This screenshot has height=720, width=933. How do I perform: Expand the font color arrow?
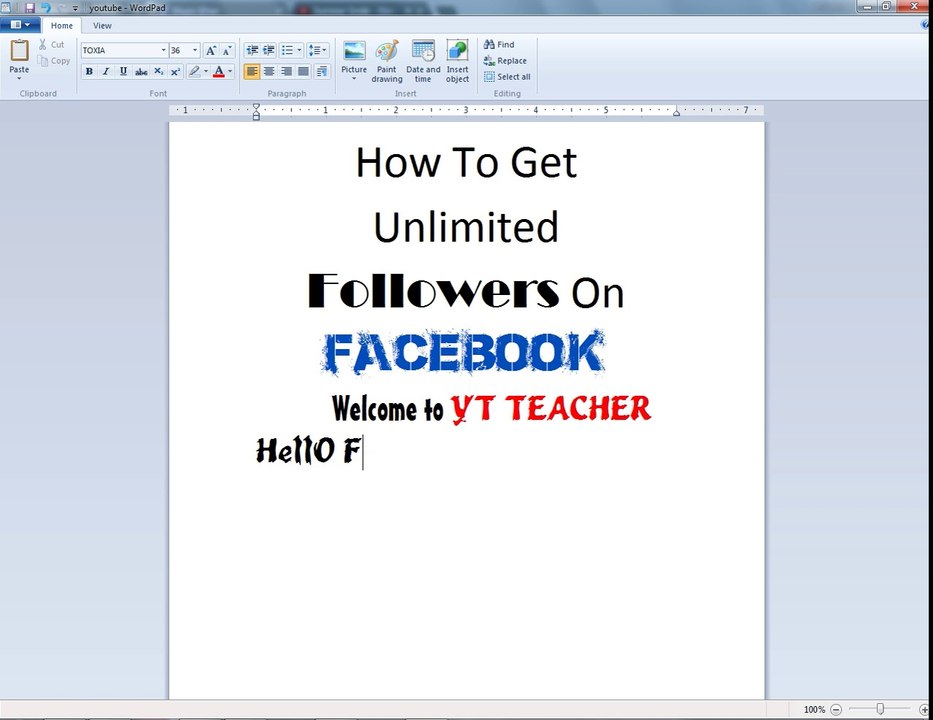click(x=230, y=72)
